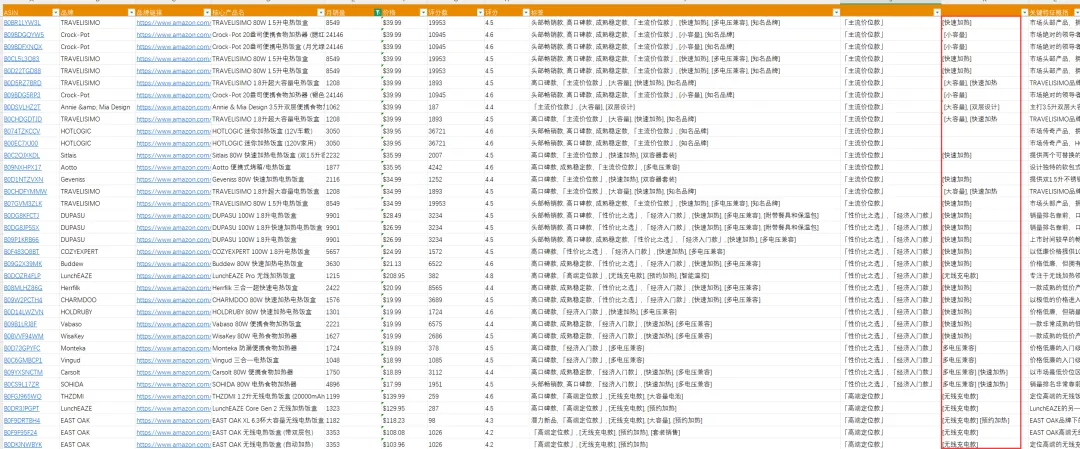Open the Amazon link in the CHARMDOO row
Viewport: 1080px width, 449px height.
point(174,300)
